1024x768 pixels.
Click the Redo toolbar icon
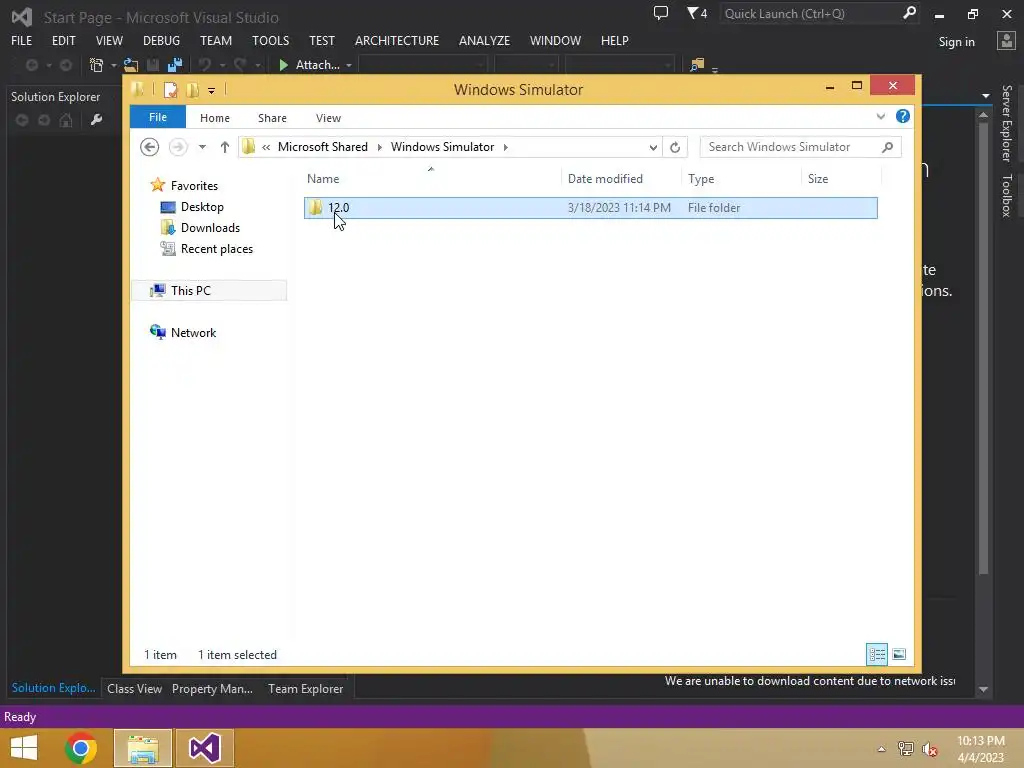coord(240,65)
